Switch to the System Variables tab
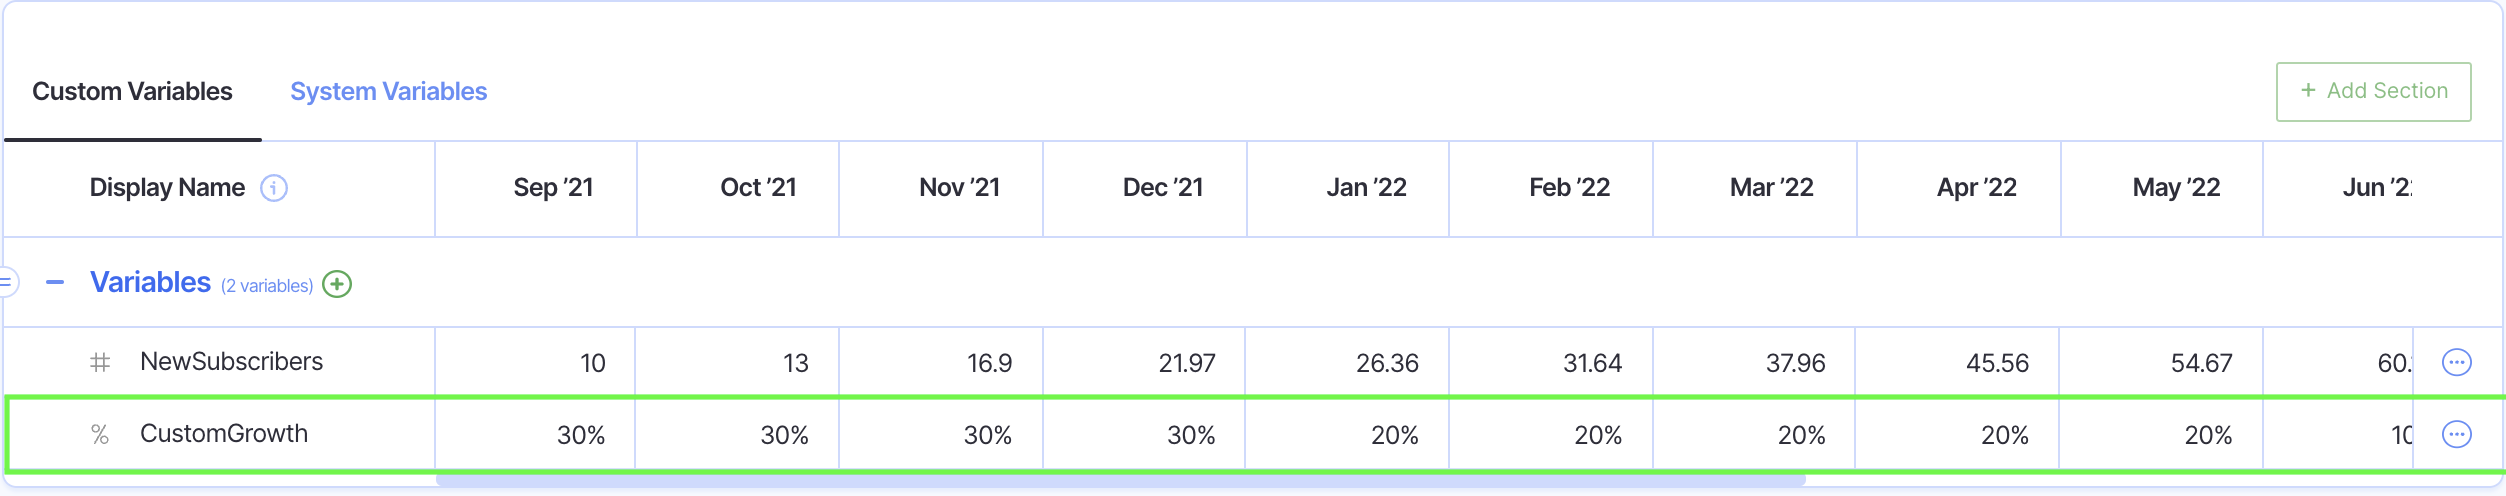The height and width of the screenshot is (496, 2506). click(x=388, y=91)
